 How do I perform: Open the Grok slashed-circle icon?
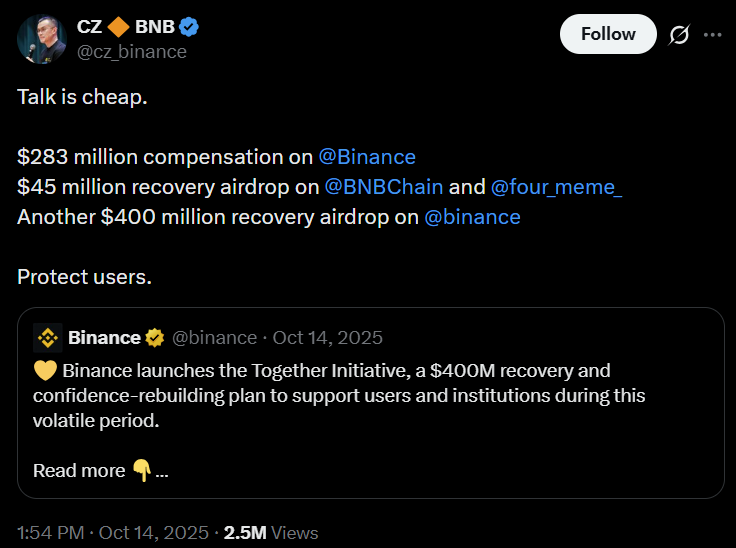(679, 34)
